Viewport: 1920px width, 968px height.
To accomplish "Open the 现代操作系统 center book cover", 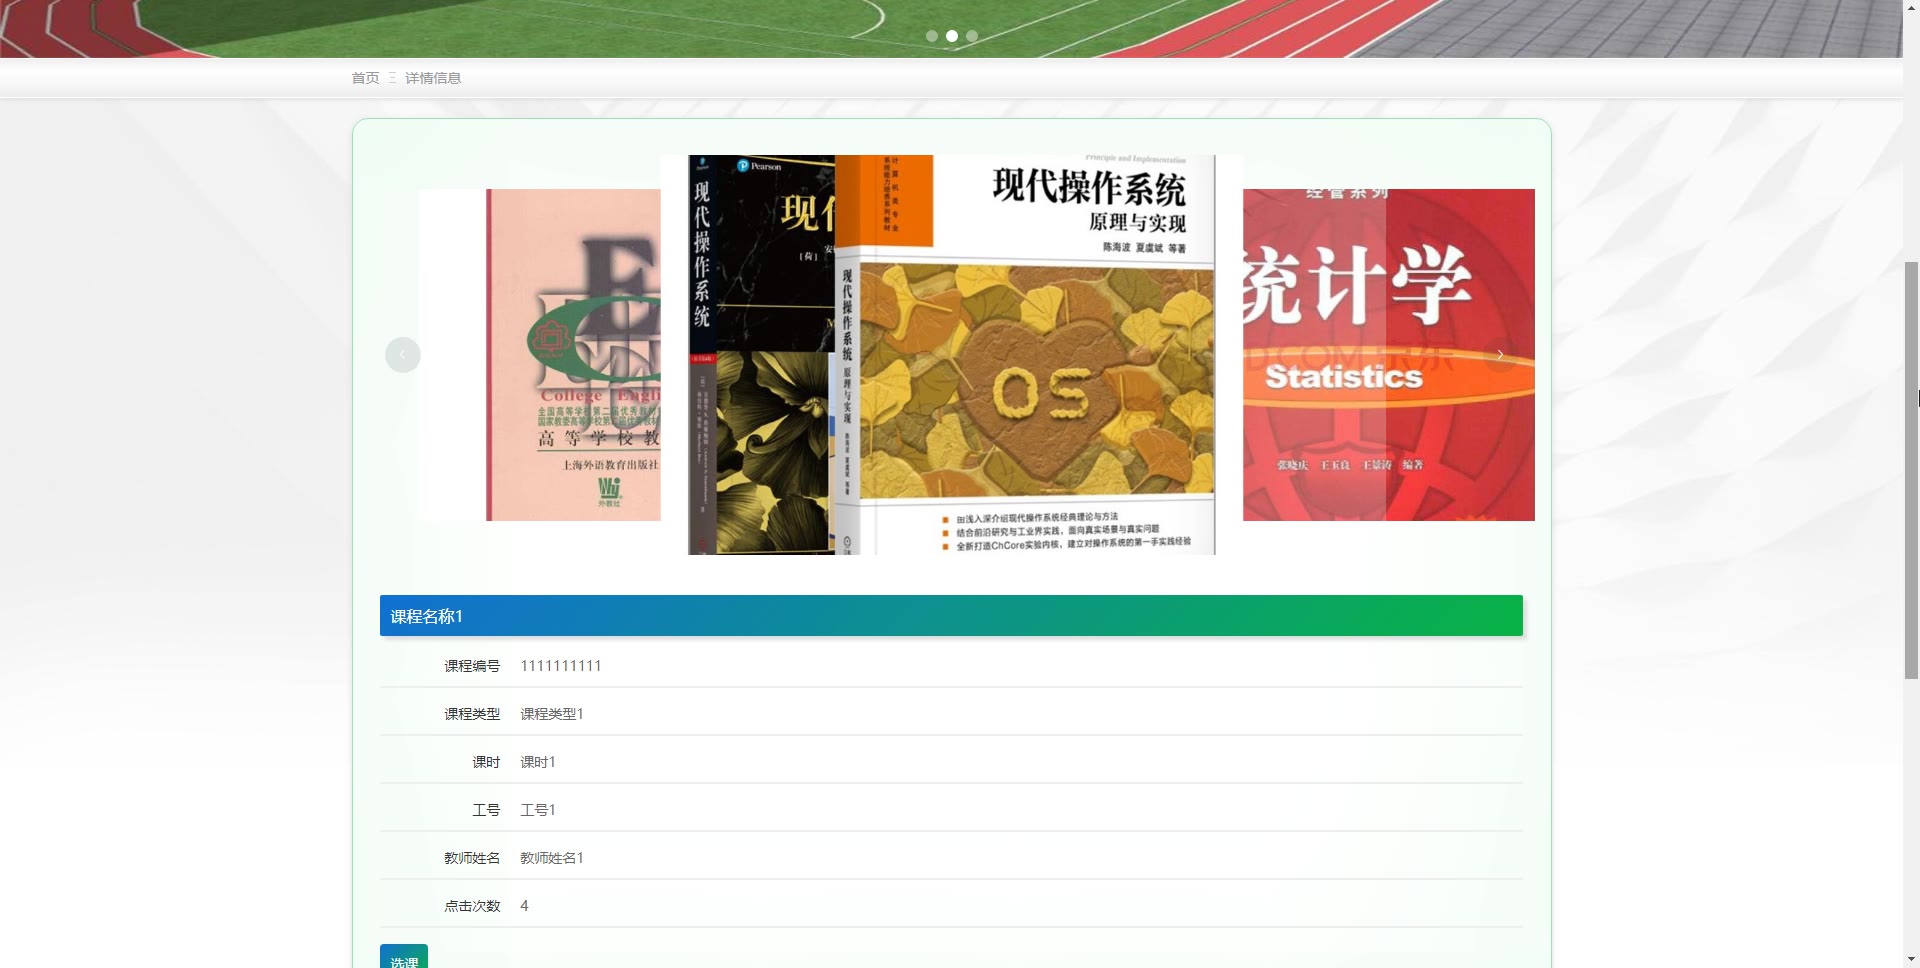I will [952, 355].
